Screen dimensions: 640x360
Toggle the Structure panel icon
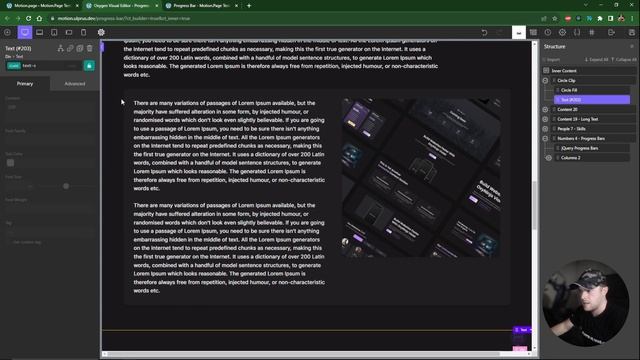click(x=533, y=32)
